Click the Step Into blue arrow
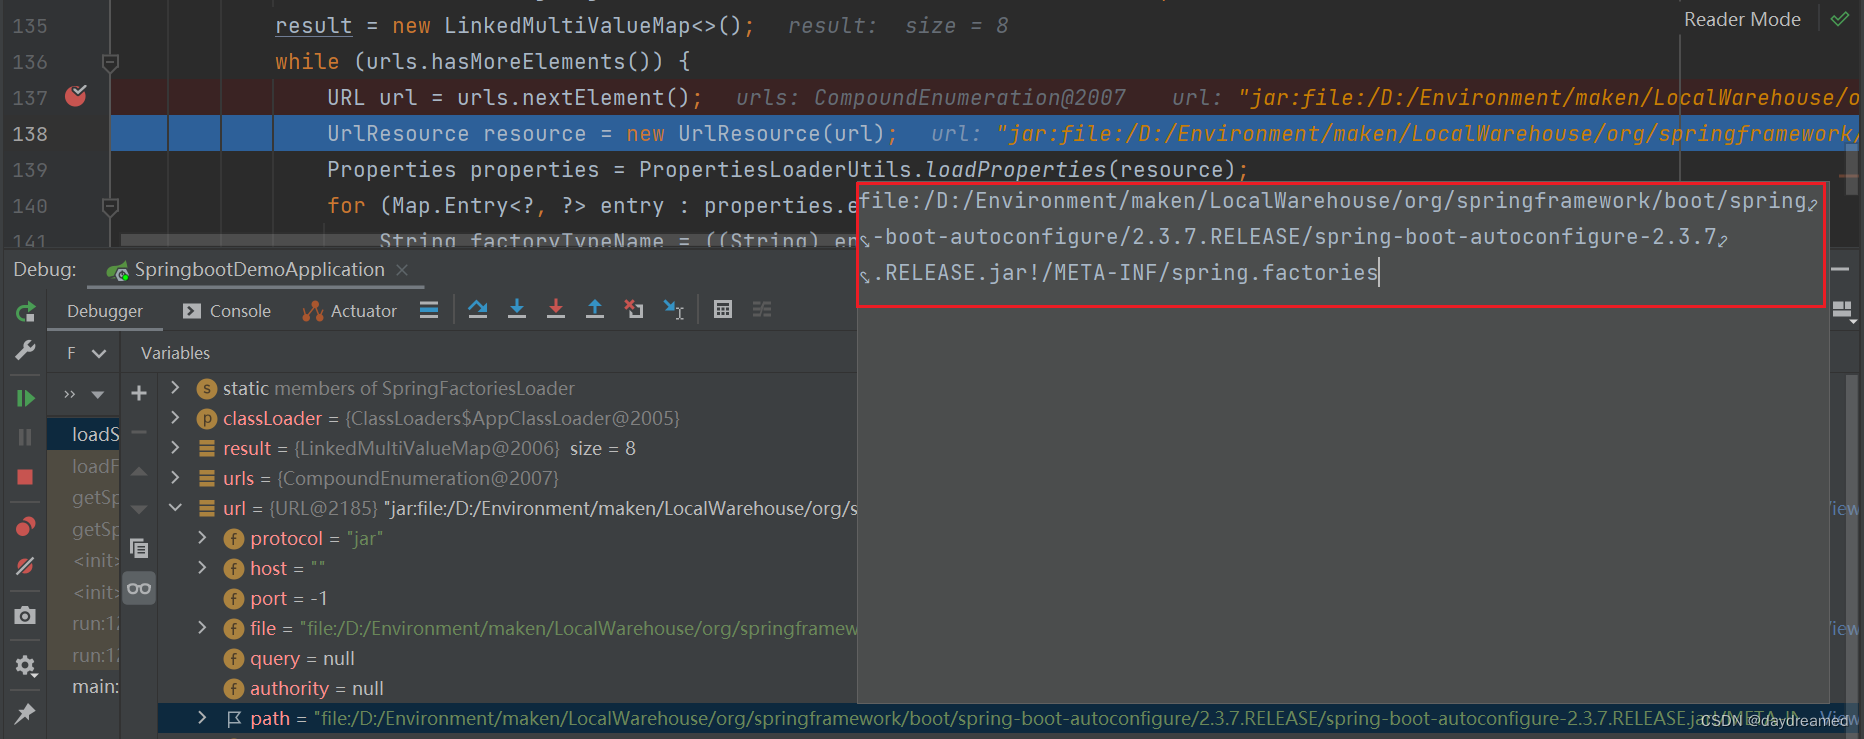The image size is (1864, 739). tap(517, 310)
